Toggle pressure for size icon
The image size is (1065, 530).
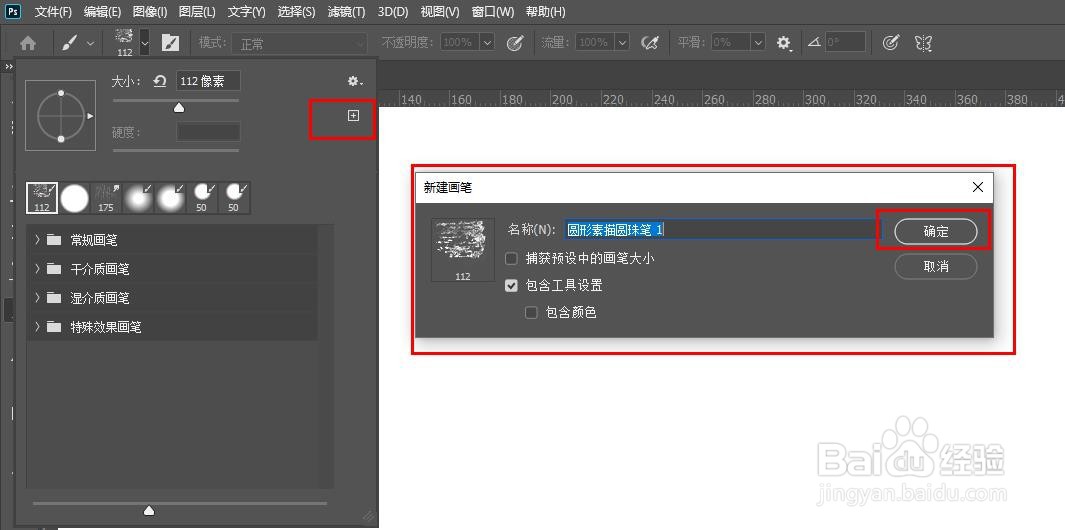890,43
